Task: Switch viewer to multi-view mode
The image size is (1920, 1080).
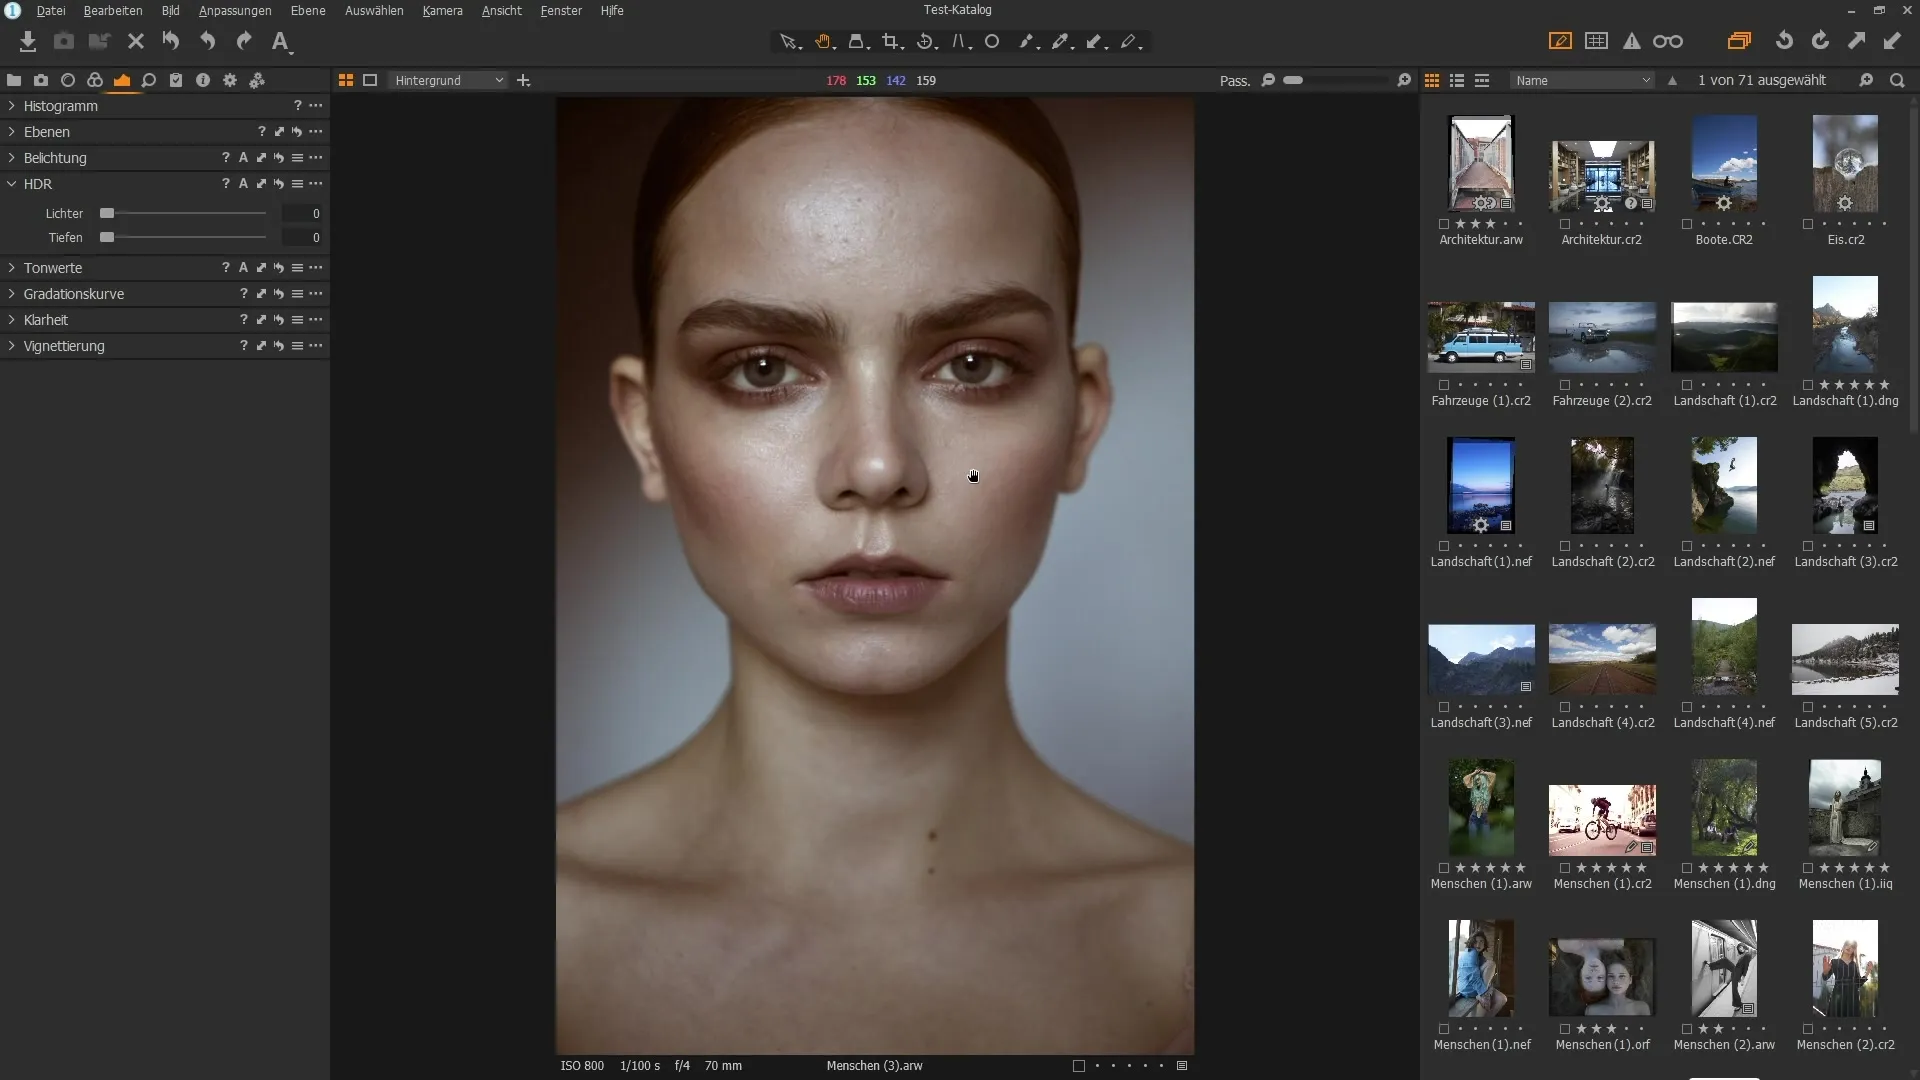Action: (346, 80)
